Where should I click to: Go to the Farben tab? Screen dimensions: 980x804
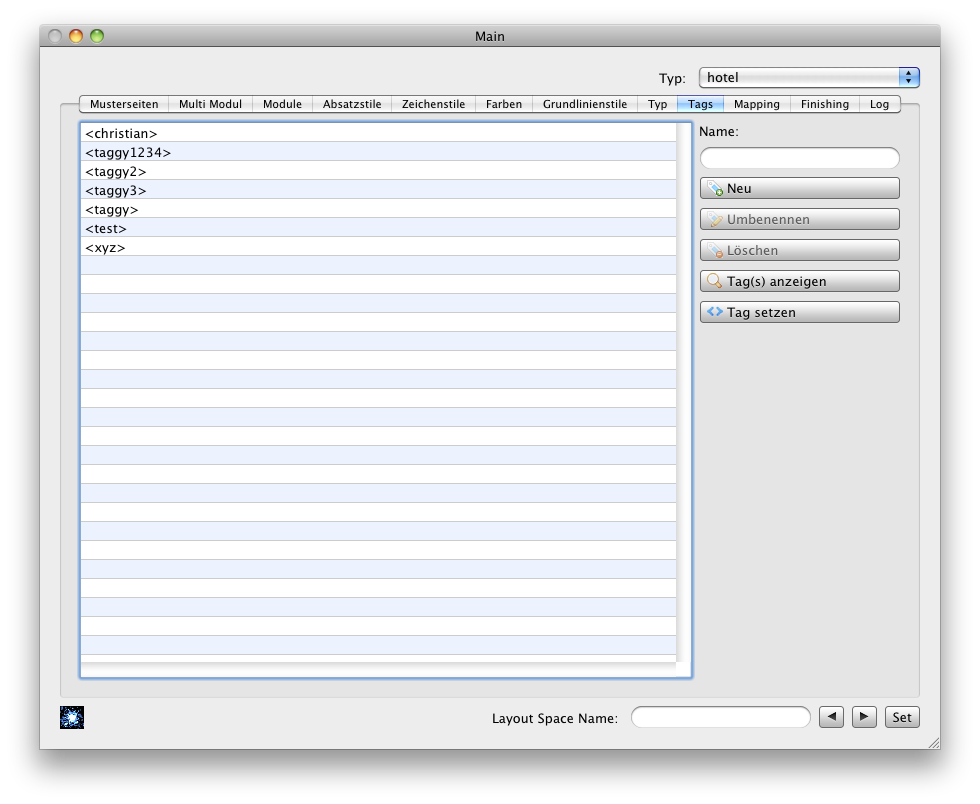click(504, 104)
